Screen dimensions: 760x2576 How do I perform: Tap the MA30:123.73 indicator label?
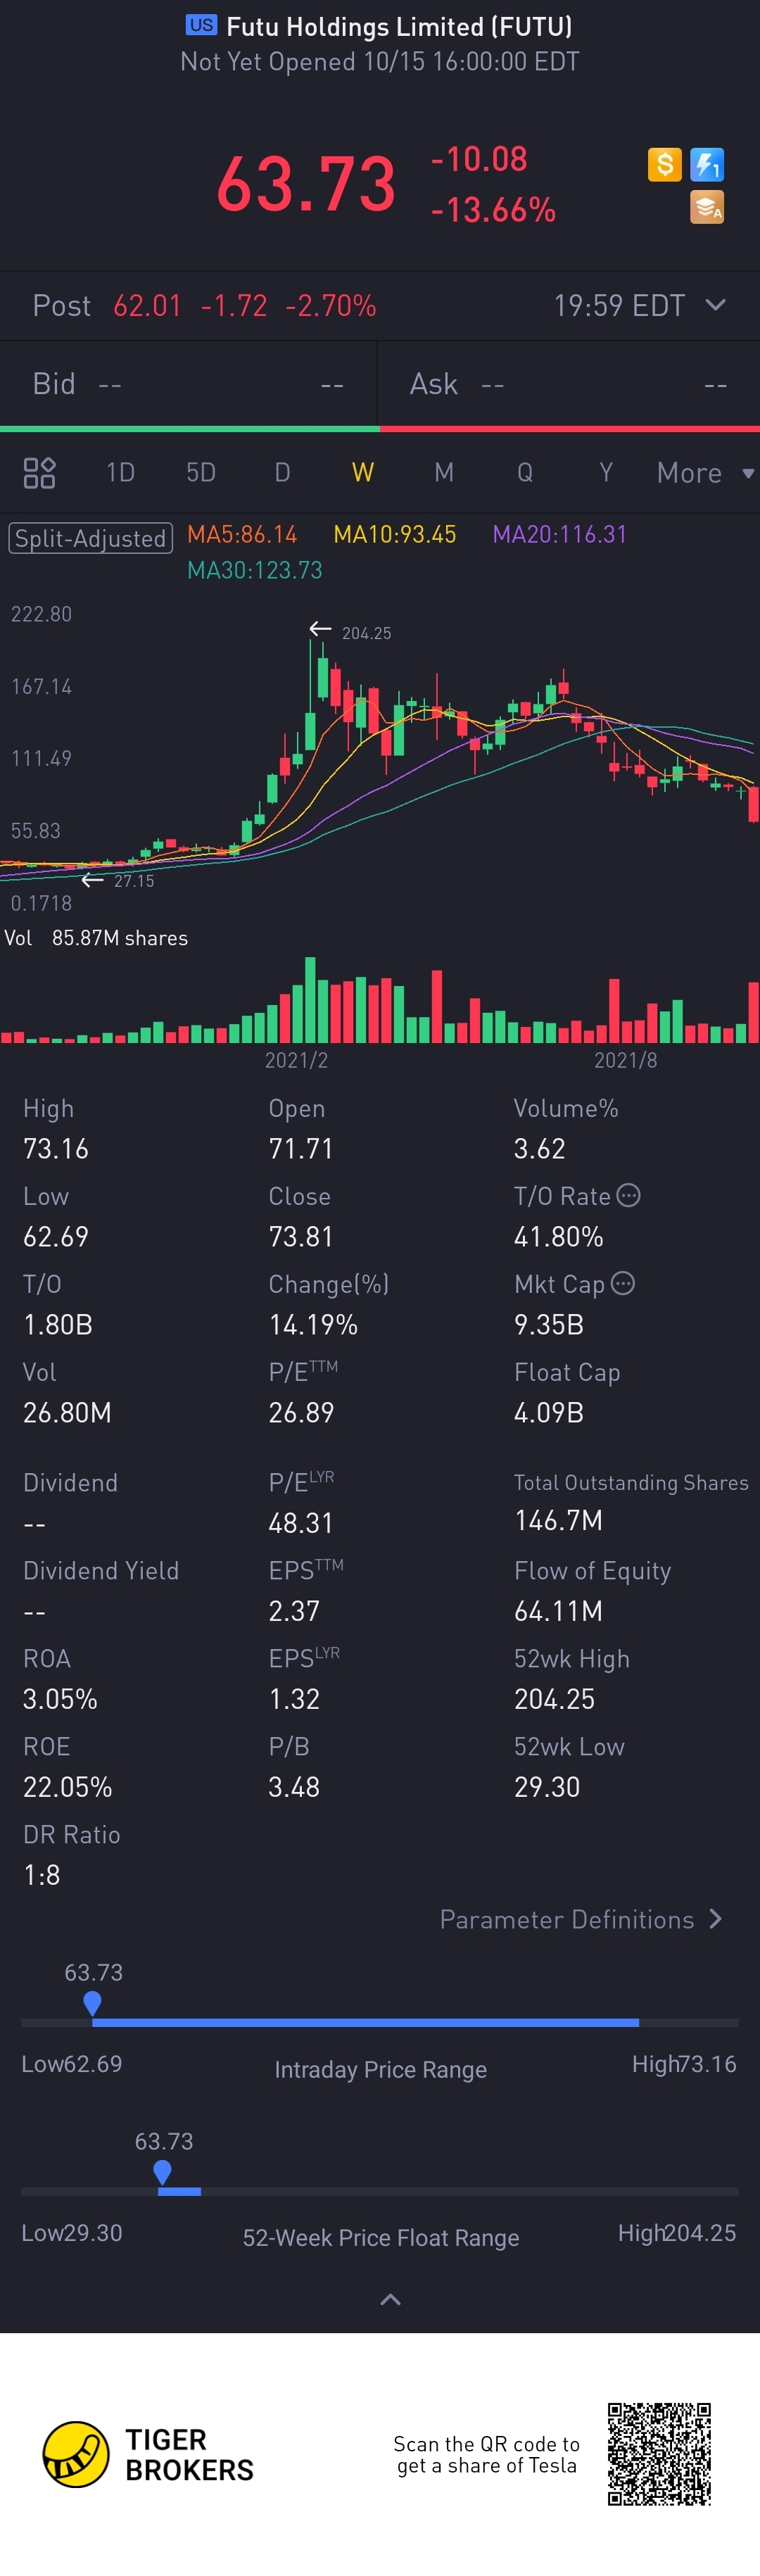[x=255, y=570]
